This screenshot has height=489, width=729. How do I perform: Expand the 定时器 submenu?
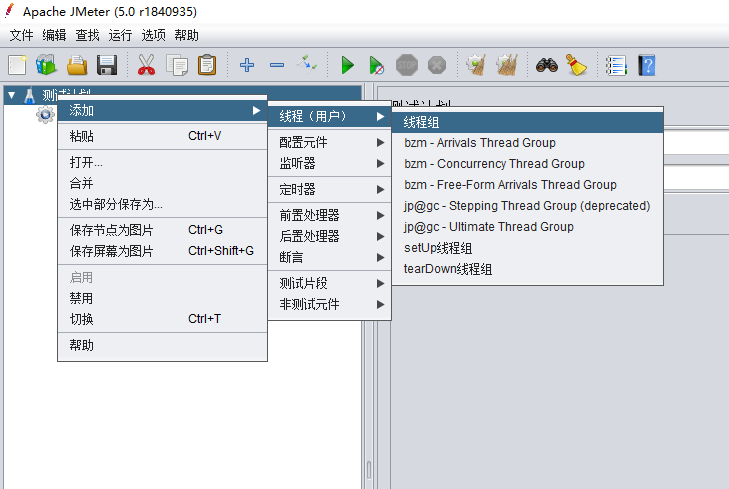coord(330,189)
